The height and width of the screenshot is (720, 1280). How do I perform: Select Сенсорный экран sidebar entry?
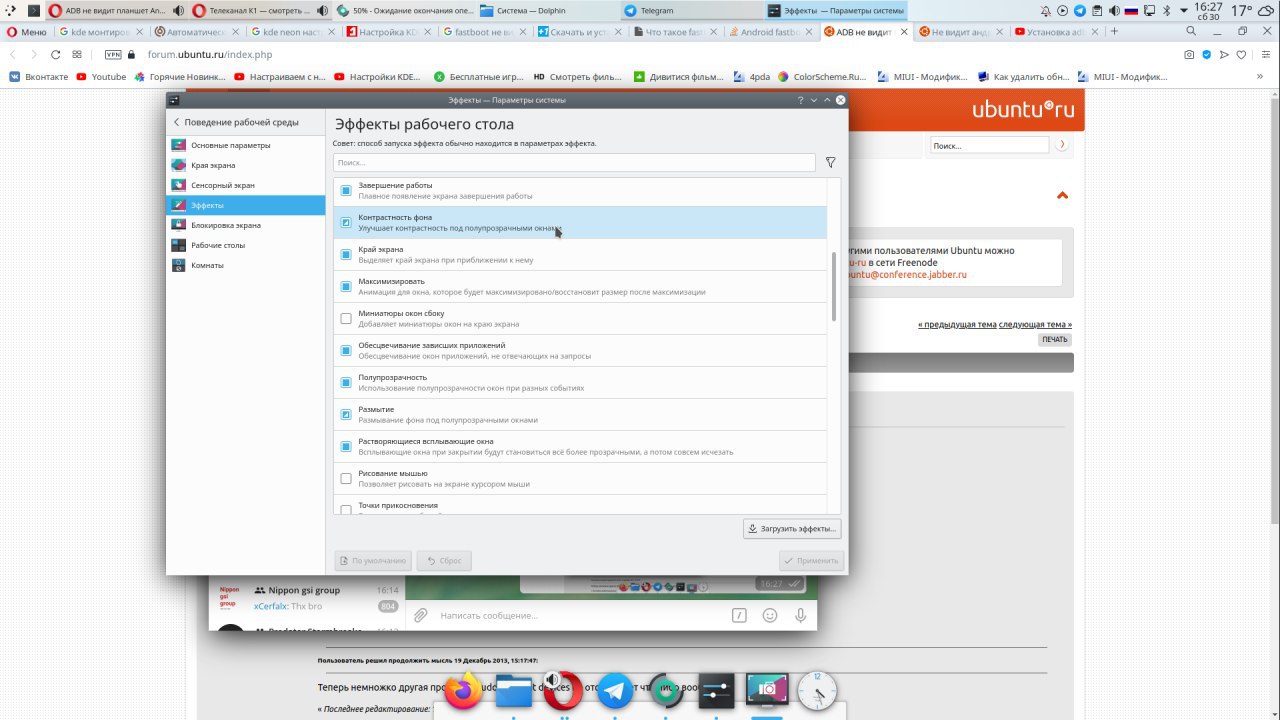pyautogui.click(x=246, y=185)
